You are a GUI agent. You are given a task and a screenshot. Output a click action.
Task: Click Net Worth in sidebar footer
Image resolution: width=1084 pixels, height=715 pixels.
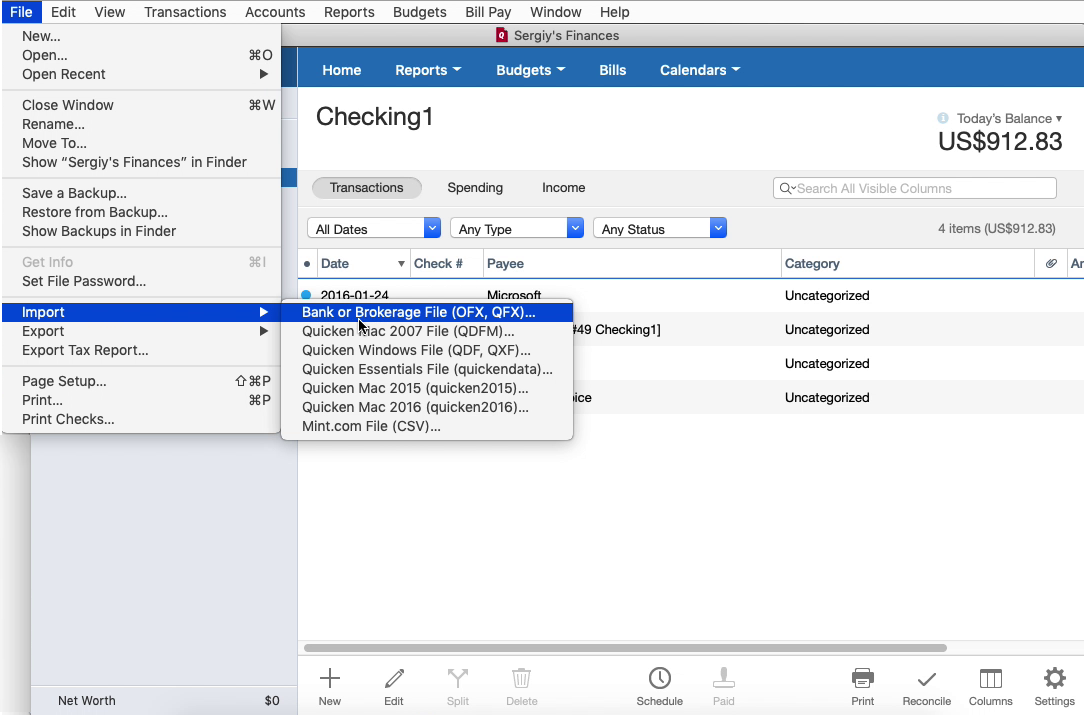(x=86, y=700)
